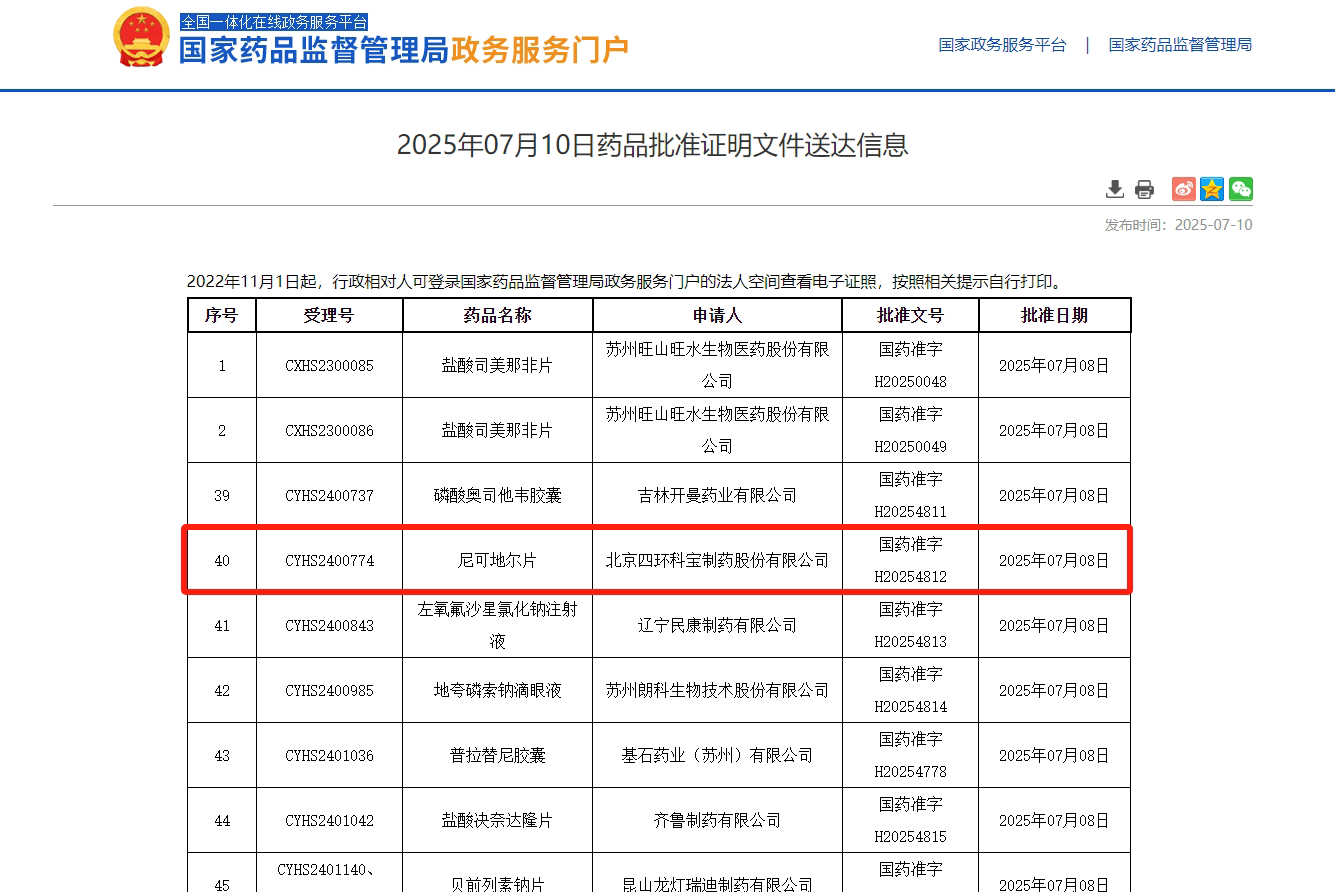
Task: Click applicant 吉林开曼药业有限公司
Action: pos(717,496)
